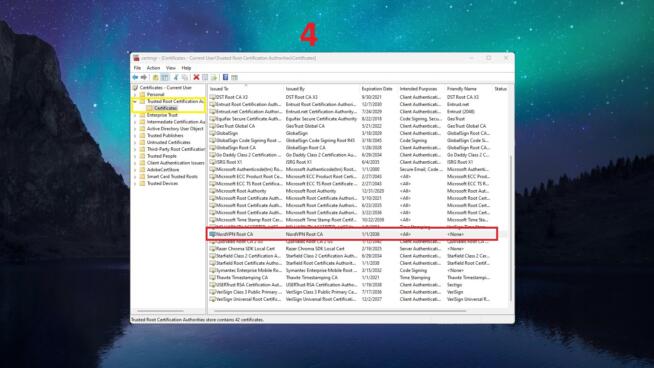Screen dimensions: 654x368
Task: Click the Show/Hide Action Pane icon
Action: [x=234, y=78]
